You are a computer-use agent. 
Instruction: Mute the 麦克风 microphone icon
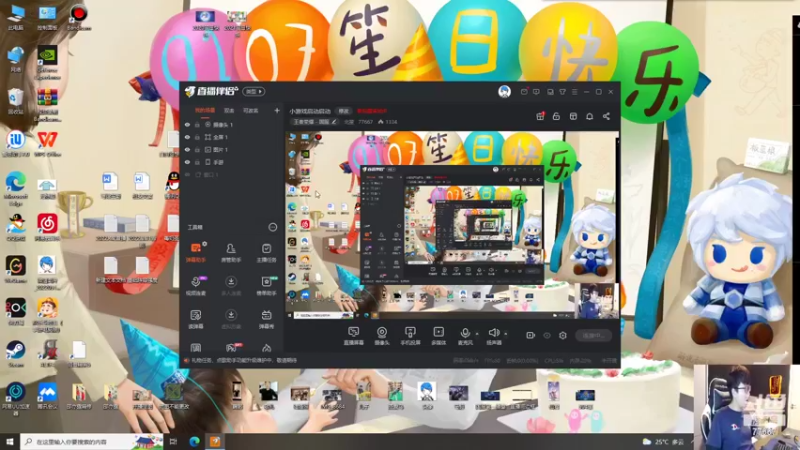pos(465,333)
